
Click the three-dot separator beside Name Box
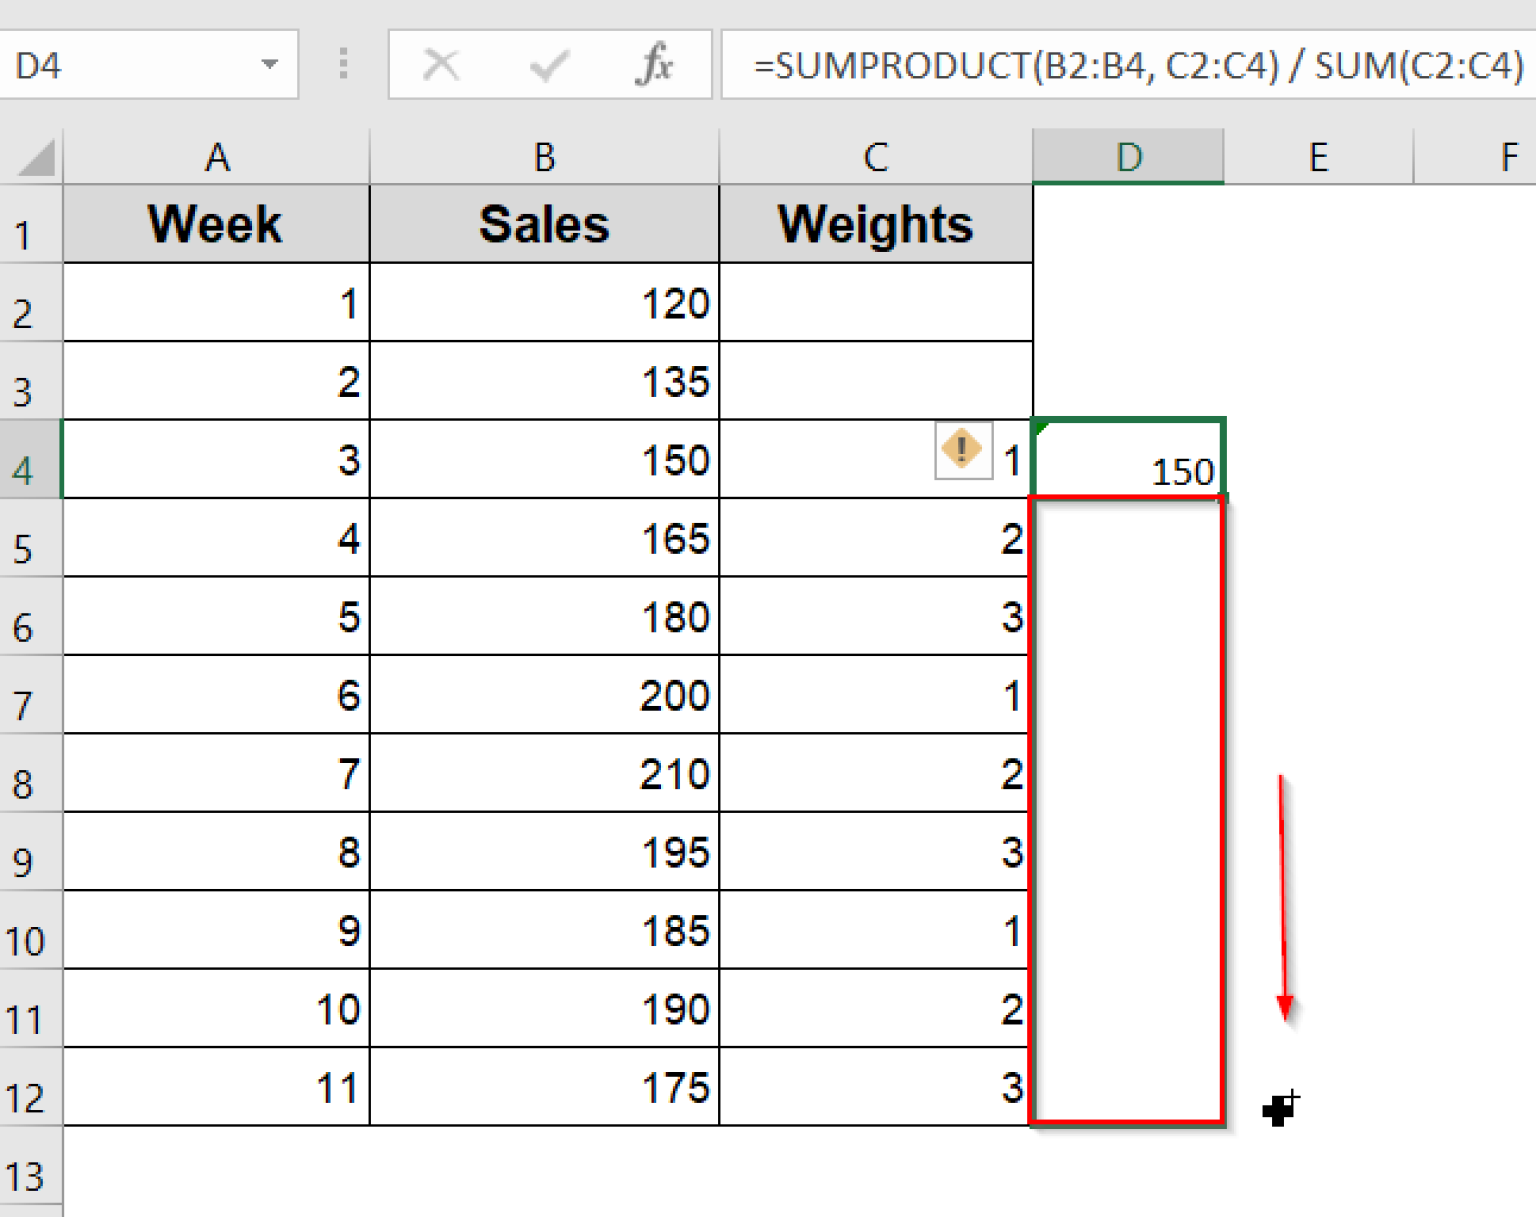pyautogui.click(x=342, y=64)
